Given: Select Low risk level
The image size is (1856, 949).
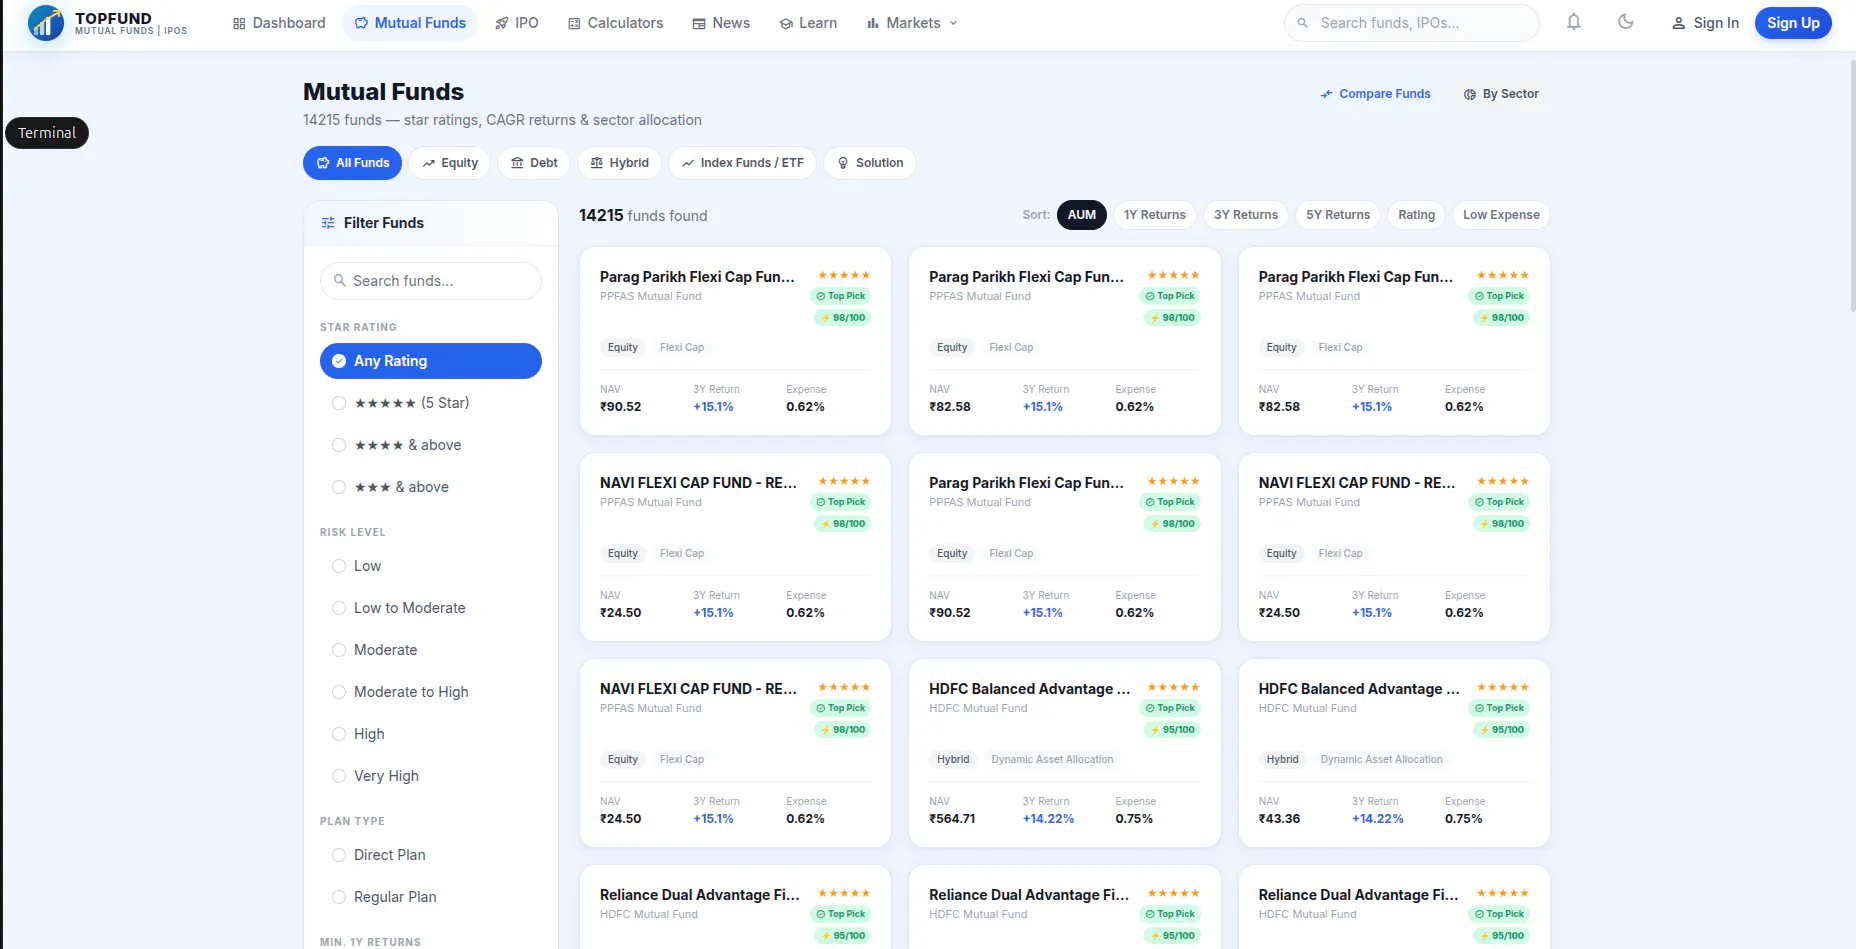Looking at the screenshot, I should (431, 566).
